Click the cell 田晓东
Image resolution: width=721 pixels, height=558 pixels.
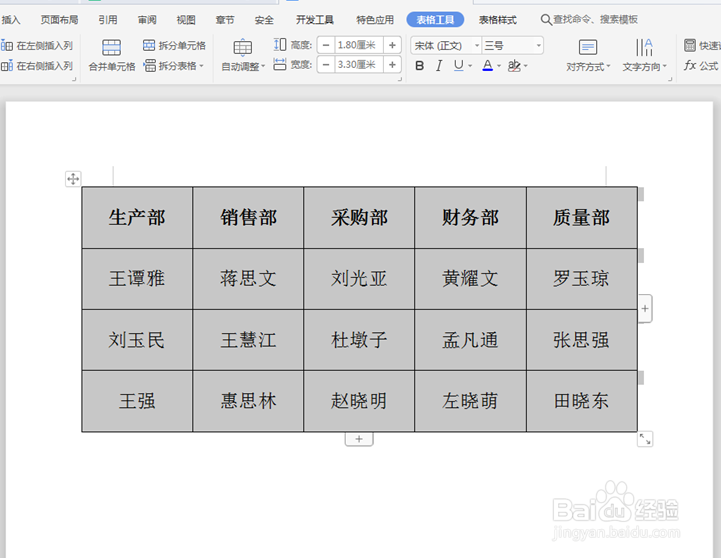(x=582, y=401)
